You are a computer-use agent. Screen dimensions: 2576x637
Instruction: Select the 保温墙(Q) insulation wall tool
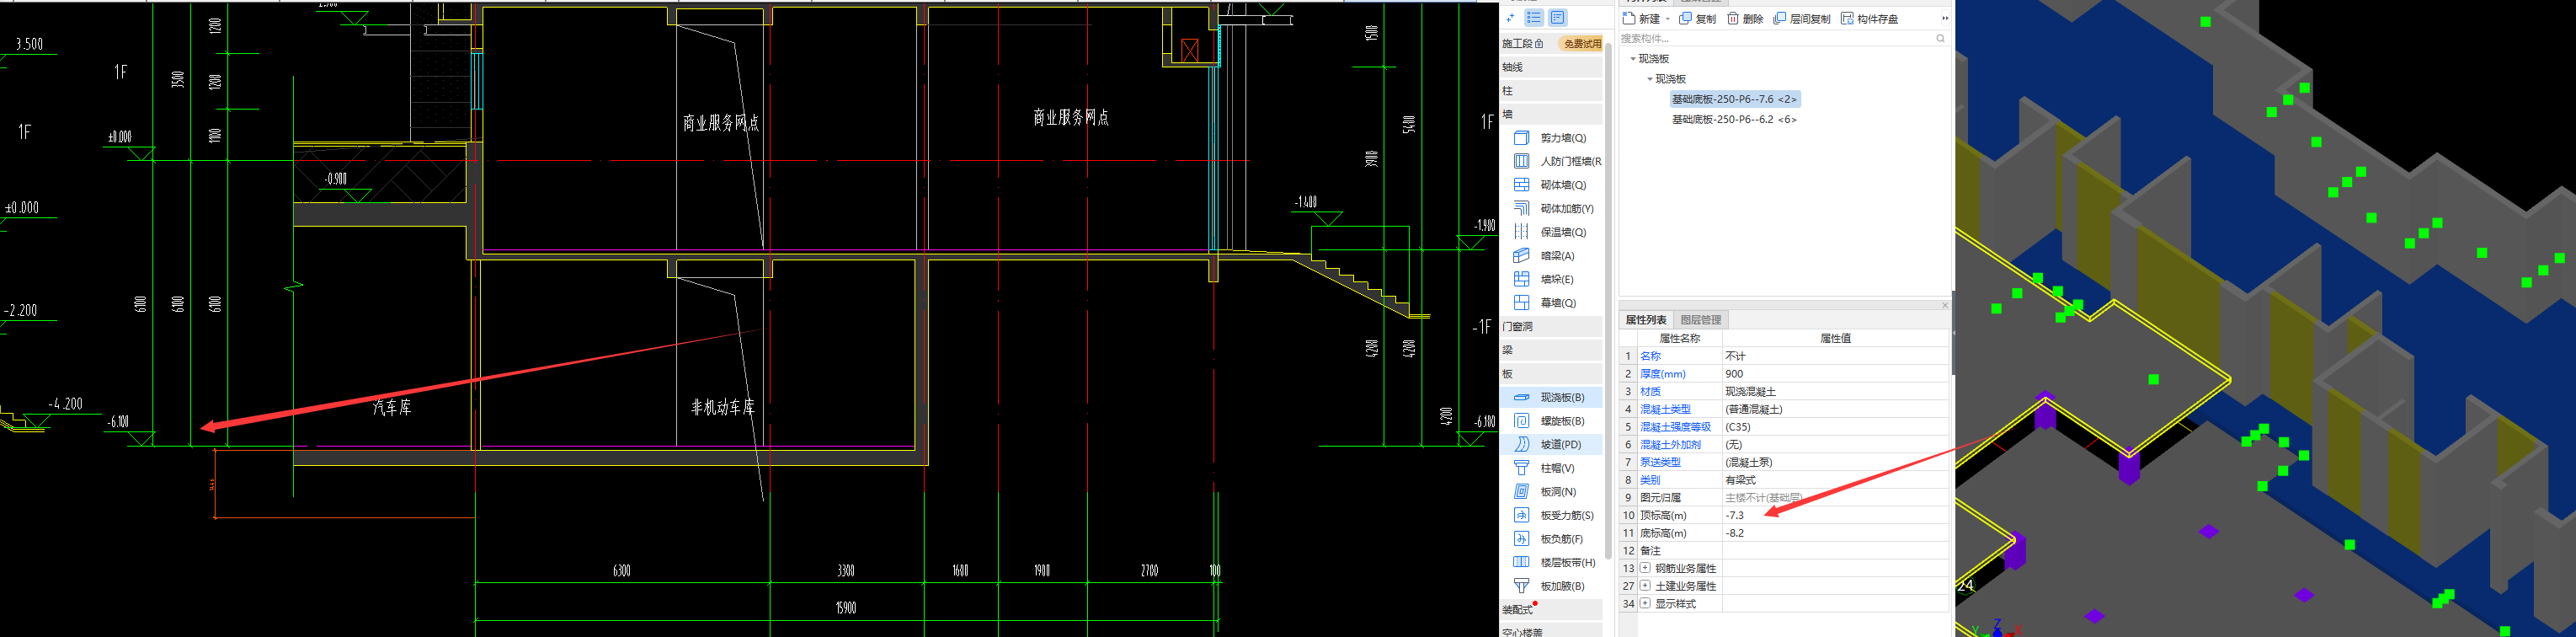(1551, 232)
